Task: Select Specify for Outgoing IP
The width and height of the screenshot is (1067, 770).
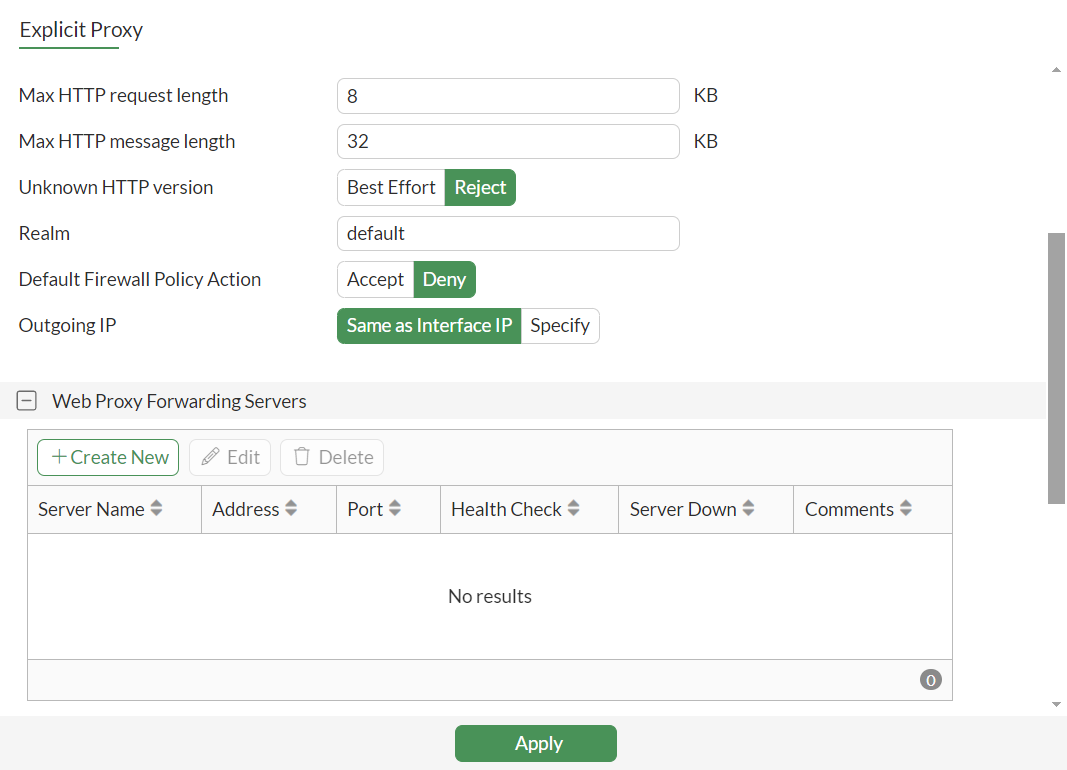Action: 560,325
